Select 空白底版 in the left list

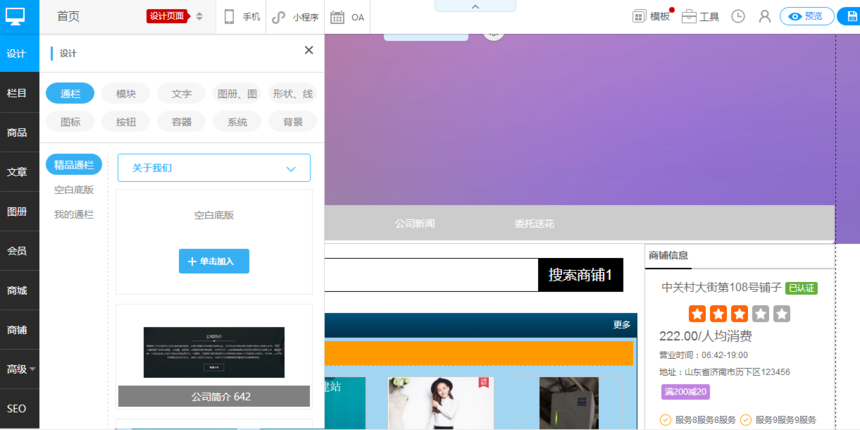click(x=74, y=190)
